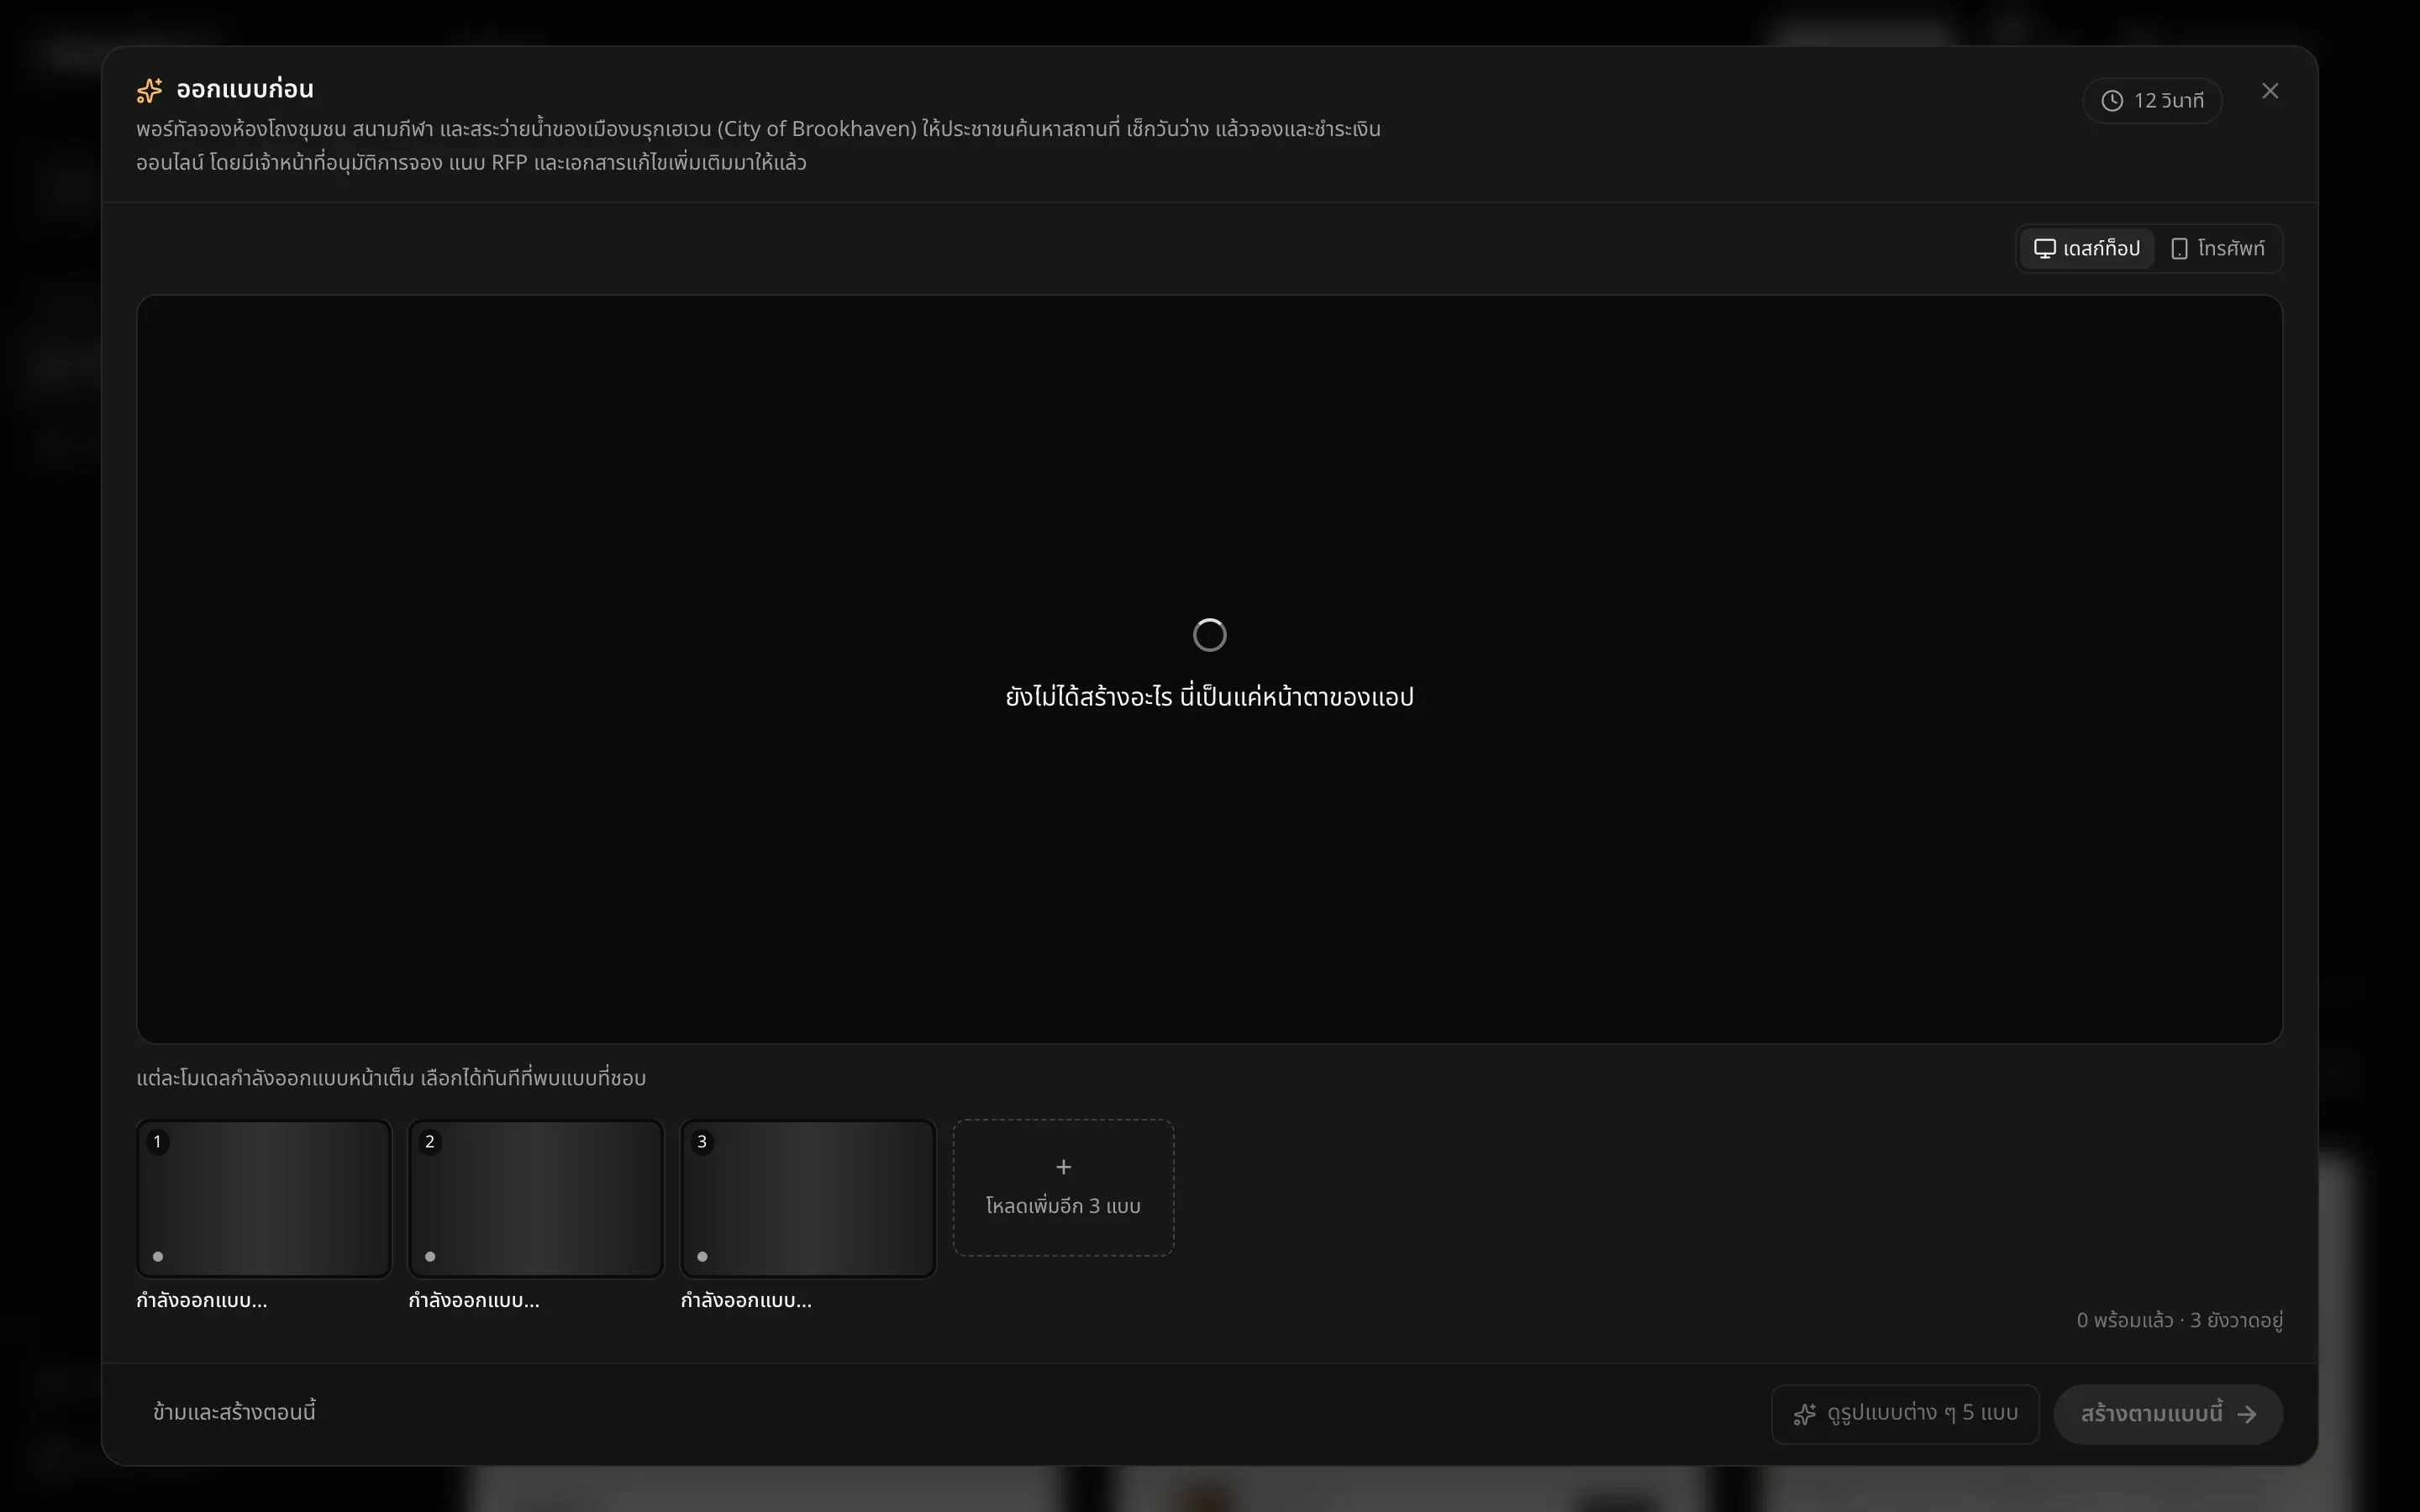
Task: Click the clock icon in 12 วินาที badge
Action: pyautogui.click(x=2112, y=101)
